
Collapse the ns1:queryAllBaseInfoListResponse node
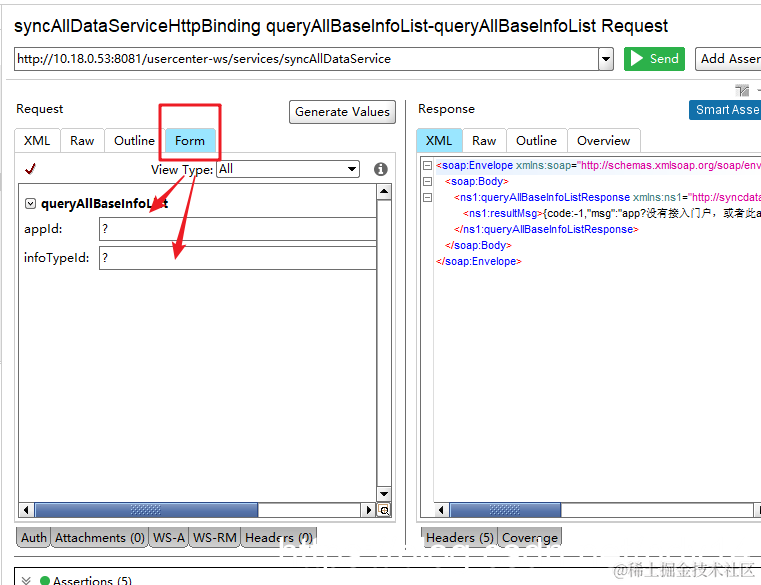[x=427, y=198]
